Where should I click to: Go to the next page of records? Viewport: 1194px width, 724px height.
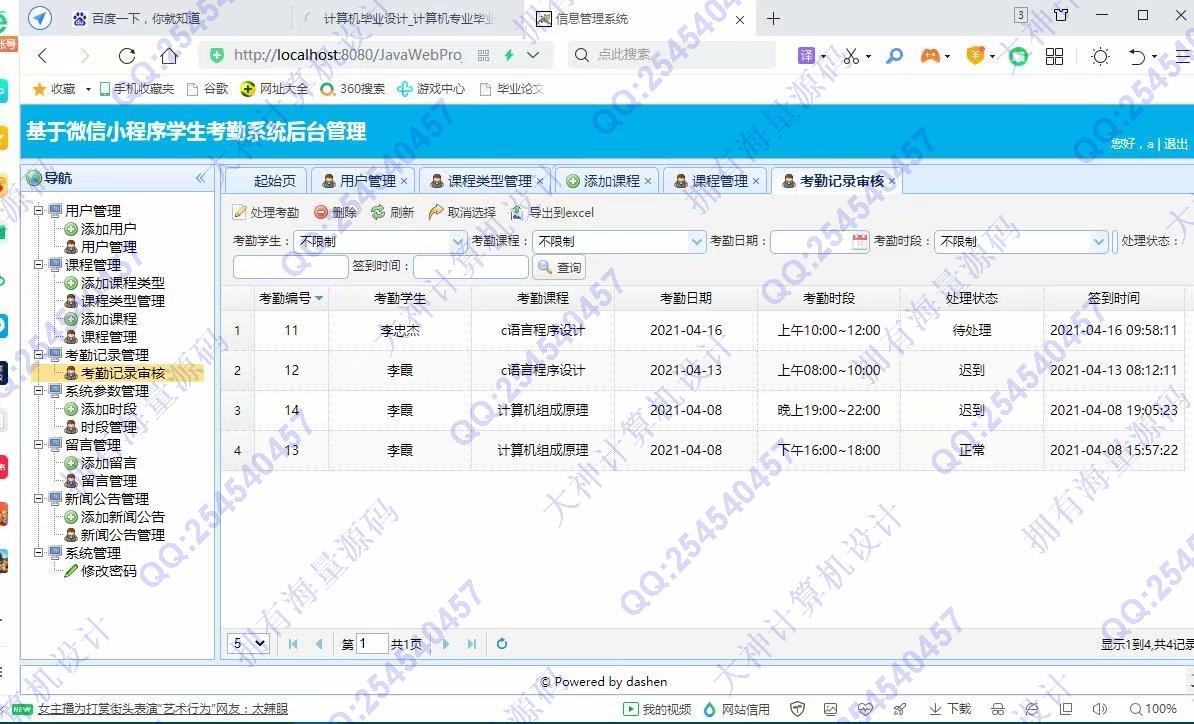(445, 644)
